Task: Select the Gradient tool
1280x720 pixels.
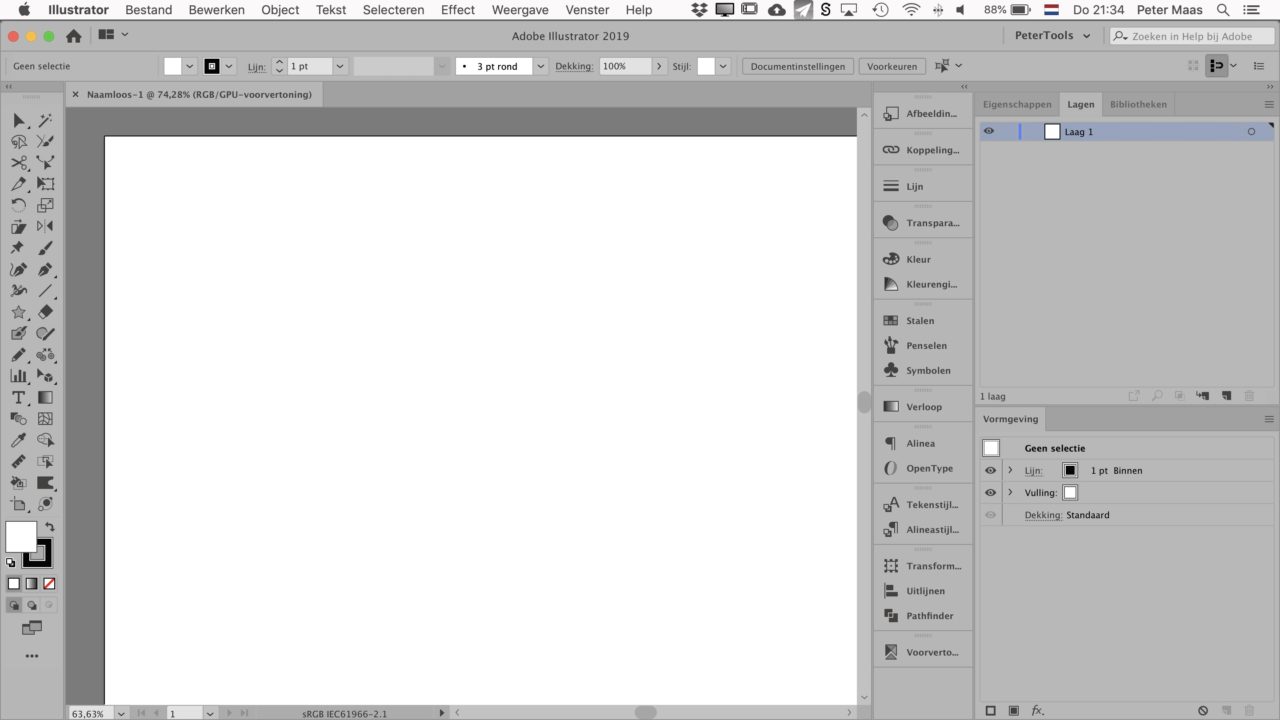Action: [45, 398]
